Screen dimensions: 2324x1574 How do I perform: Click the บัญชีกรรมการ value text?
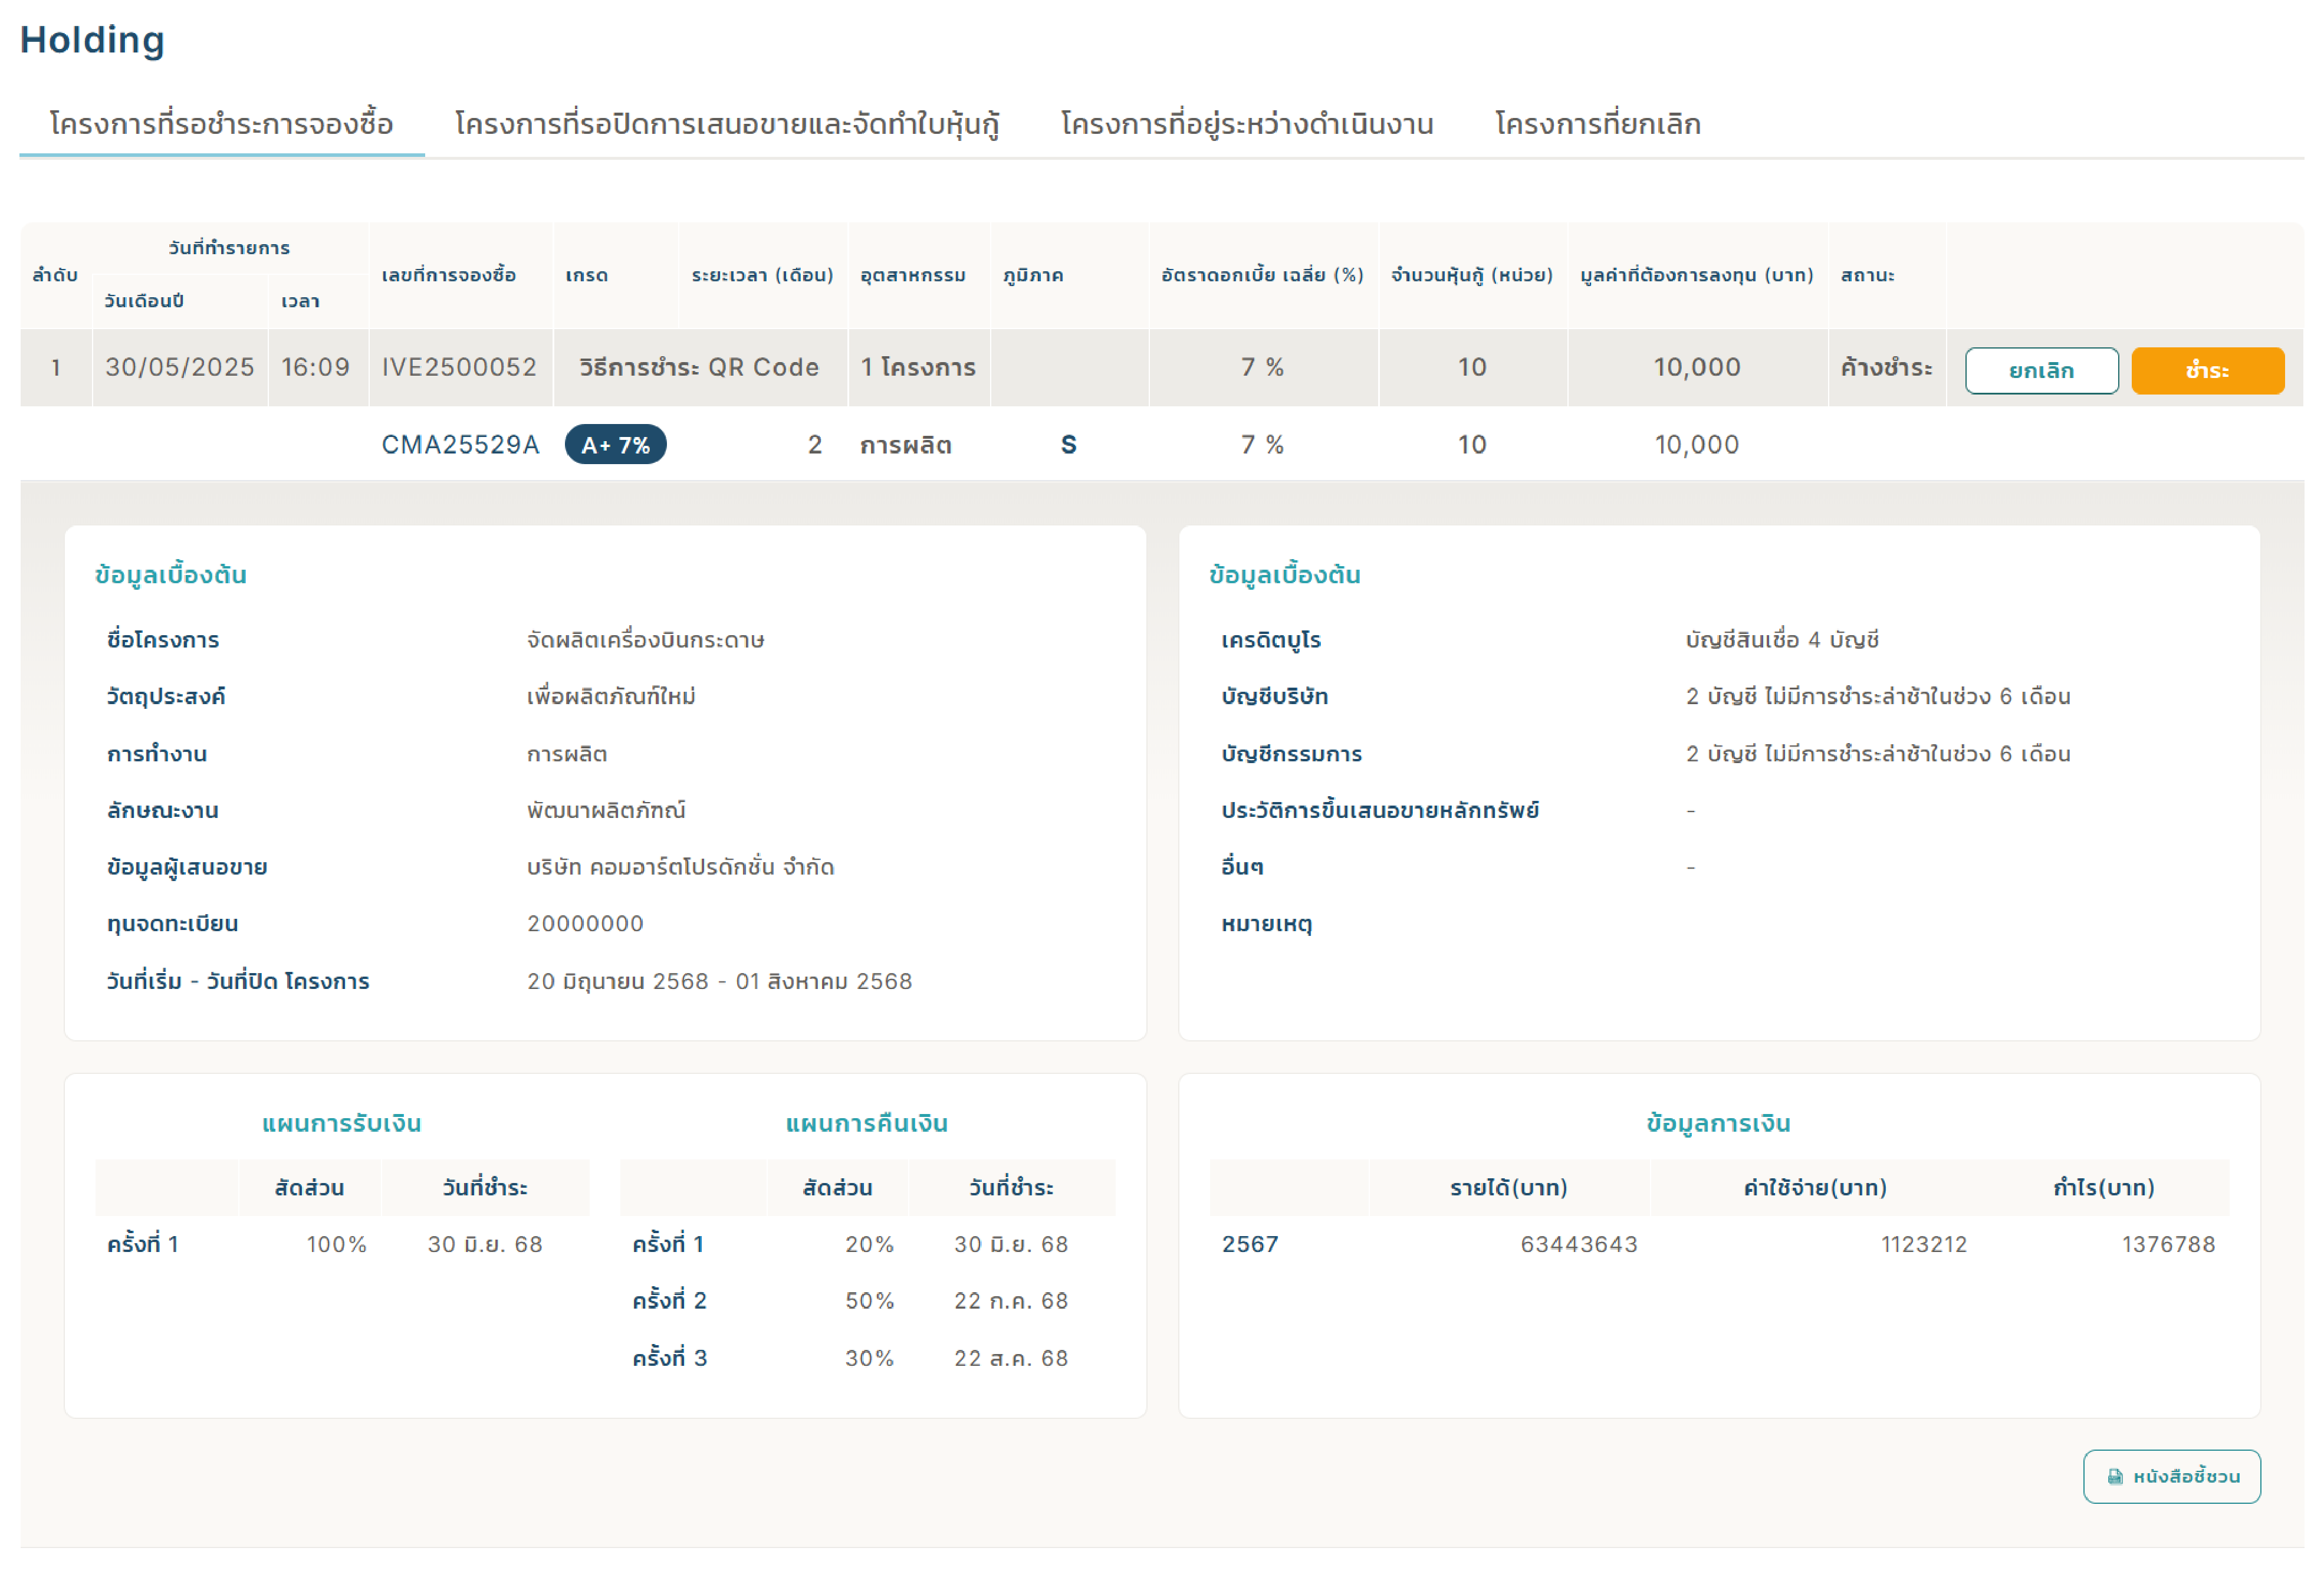1877,753
